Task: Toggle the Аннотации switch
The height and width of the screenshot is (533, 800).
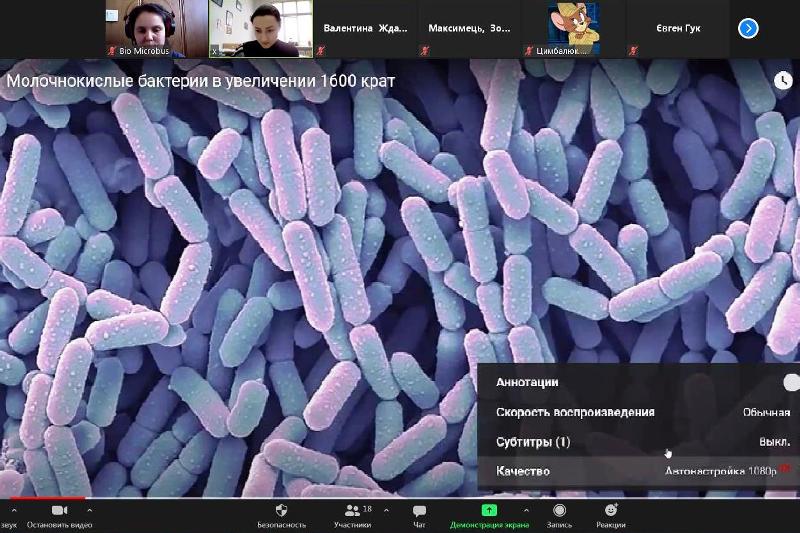Action: (791, 383)
